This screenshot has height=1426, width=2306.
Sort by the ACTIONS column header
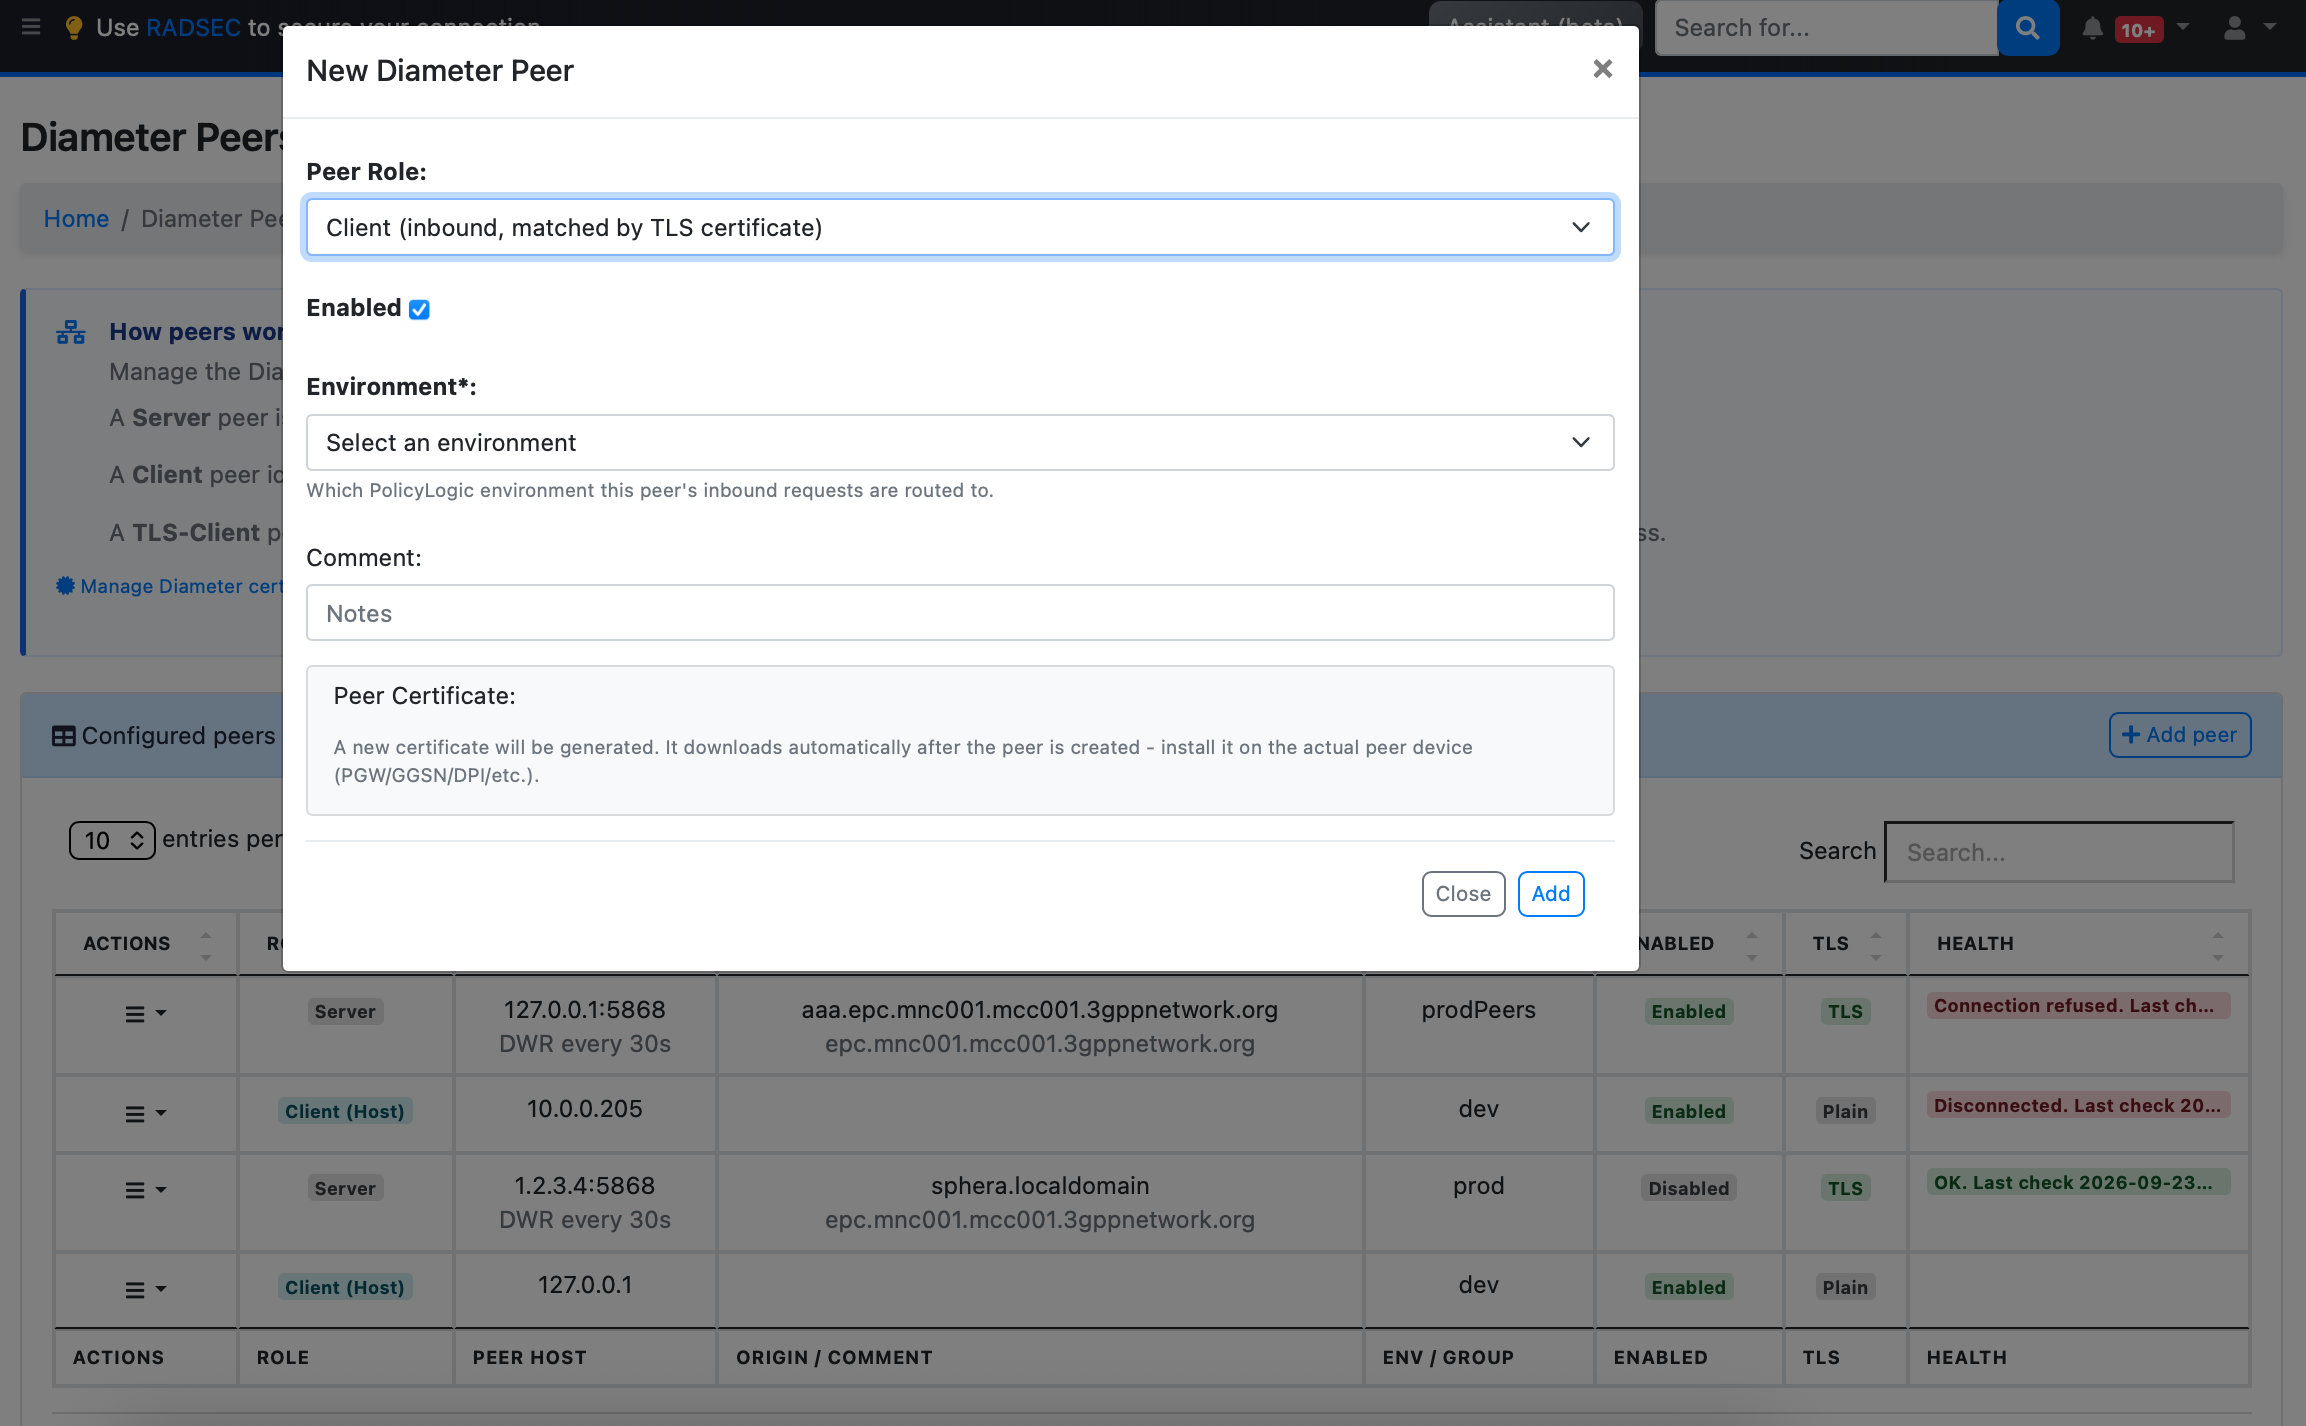pyautogui.click(x=145, y=943)
